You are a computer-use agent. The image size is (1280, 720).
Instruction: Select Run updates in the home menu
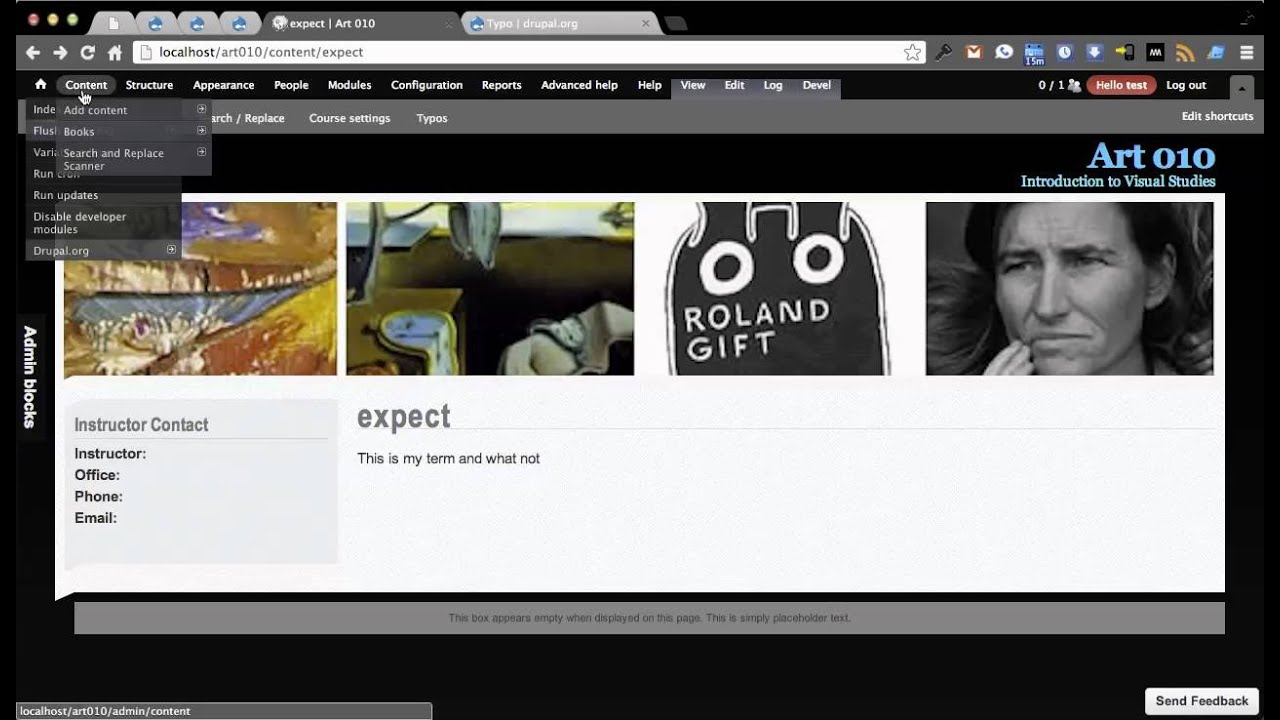point(66,195)
